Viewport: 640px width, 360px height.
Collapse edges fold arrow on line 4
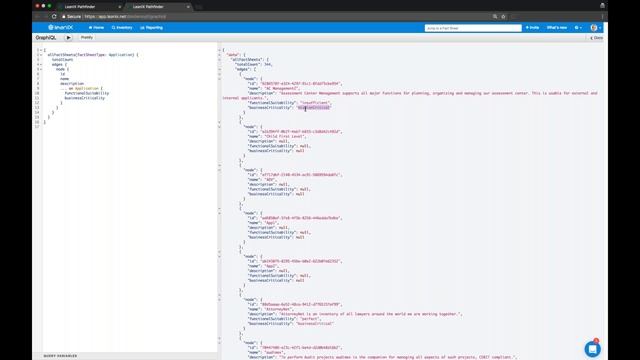coord(41,64)
